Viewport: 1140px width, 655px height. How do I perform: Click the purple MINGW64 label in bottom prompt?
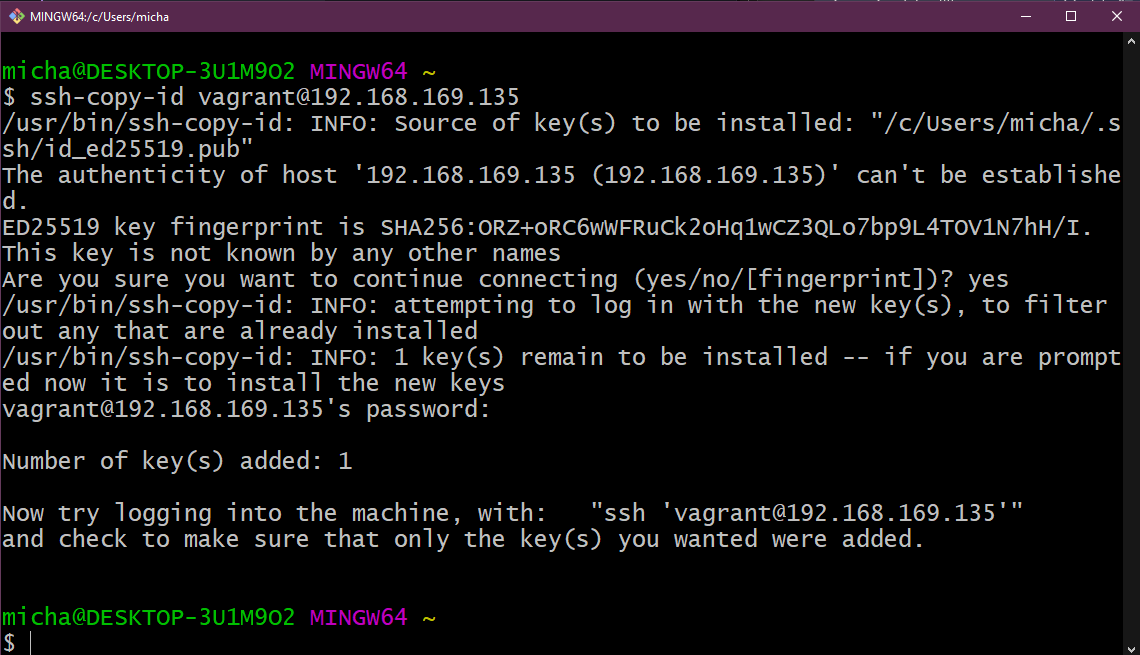coord(358,617)
